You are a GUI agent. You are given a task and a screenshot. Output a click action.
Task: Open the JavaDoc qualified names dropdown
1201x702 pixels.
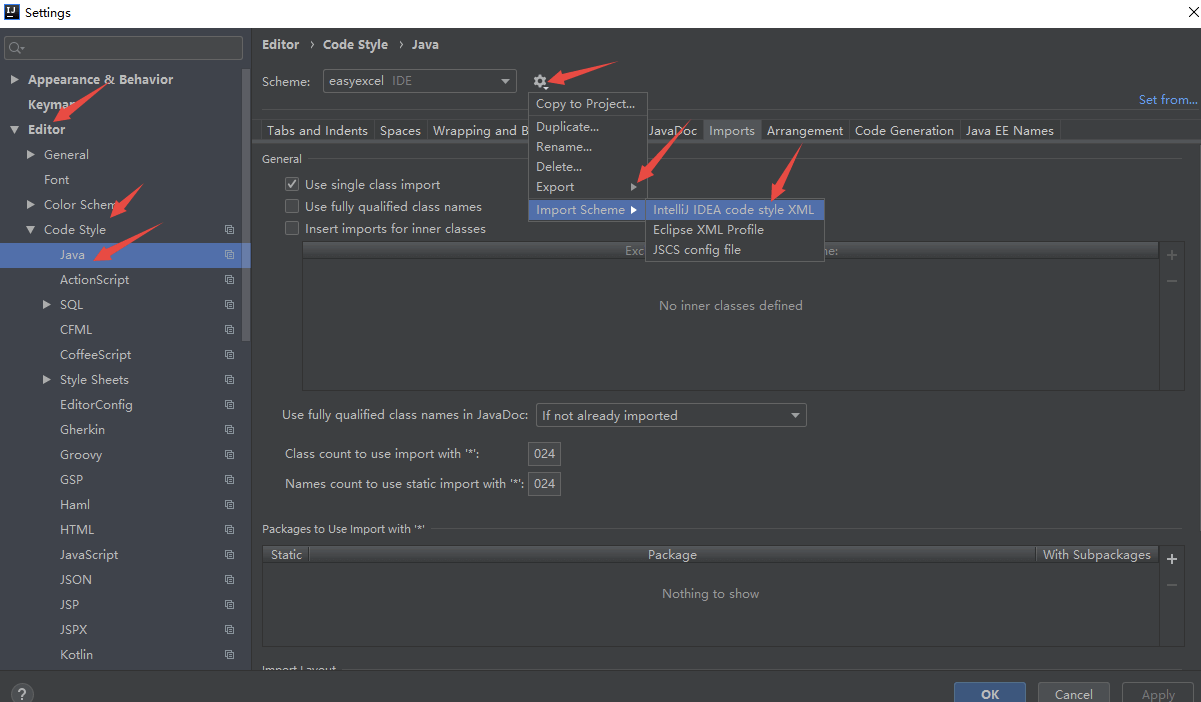(671, 415)
